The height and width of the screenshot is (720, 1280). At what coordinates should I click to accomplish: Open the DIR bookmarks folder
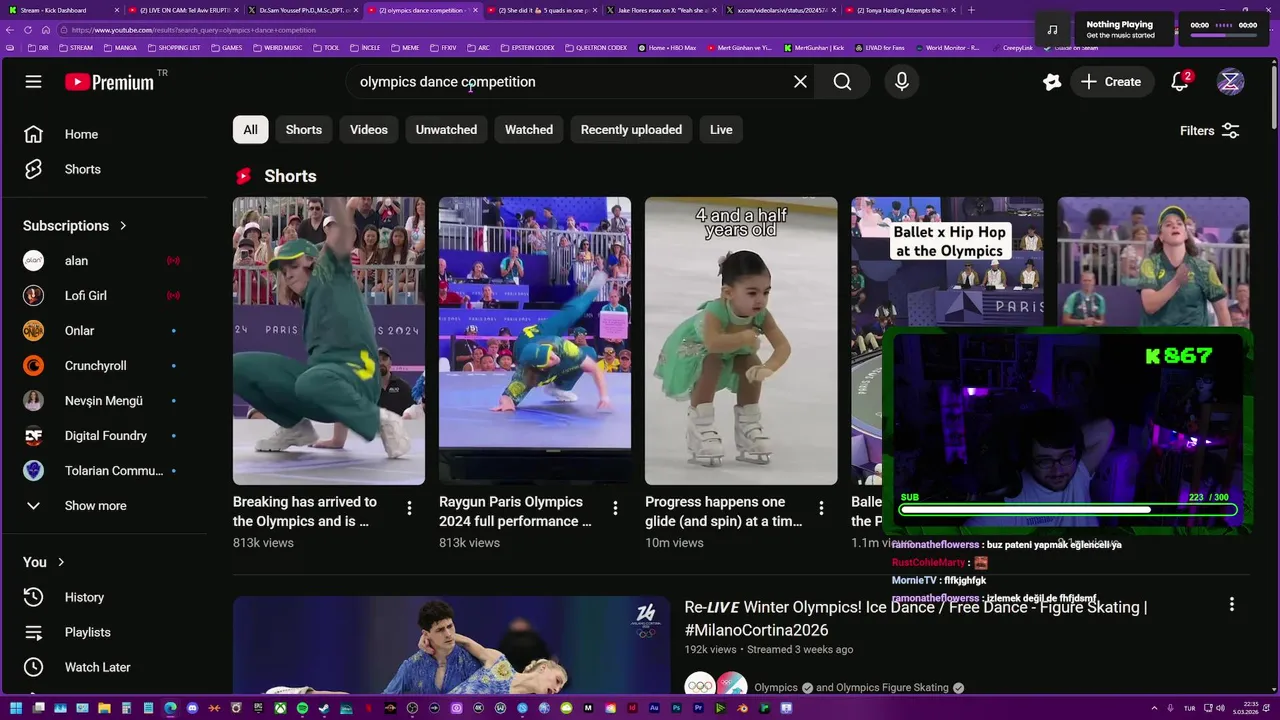(38, 47)
